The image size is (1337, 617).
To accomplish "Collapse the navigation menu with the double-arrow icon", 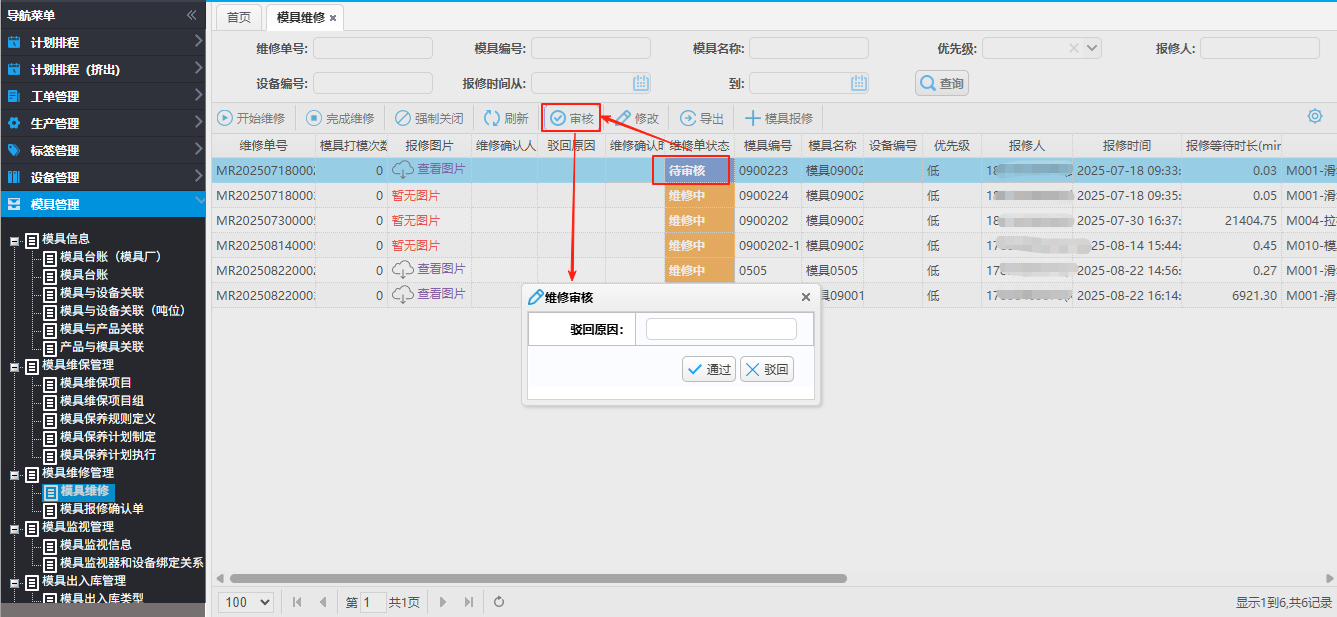I will click(x=192, y=15).
